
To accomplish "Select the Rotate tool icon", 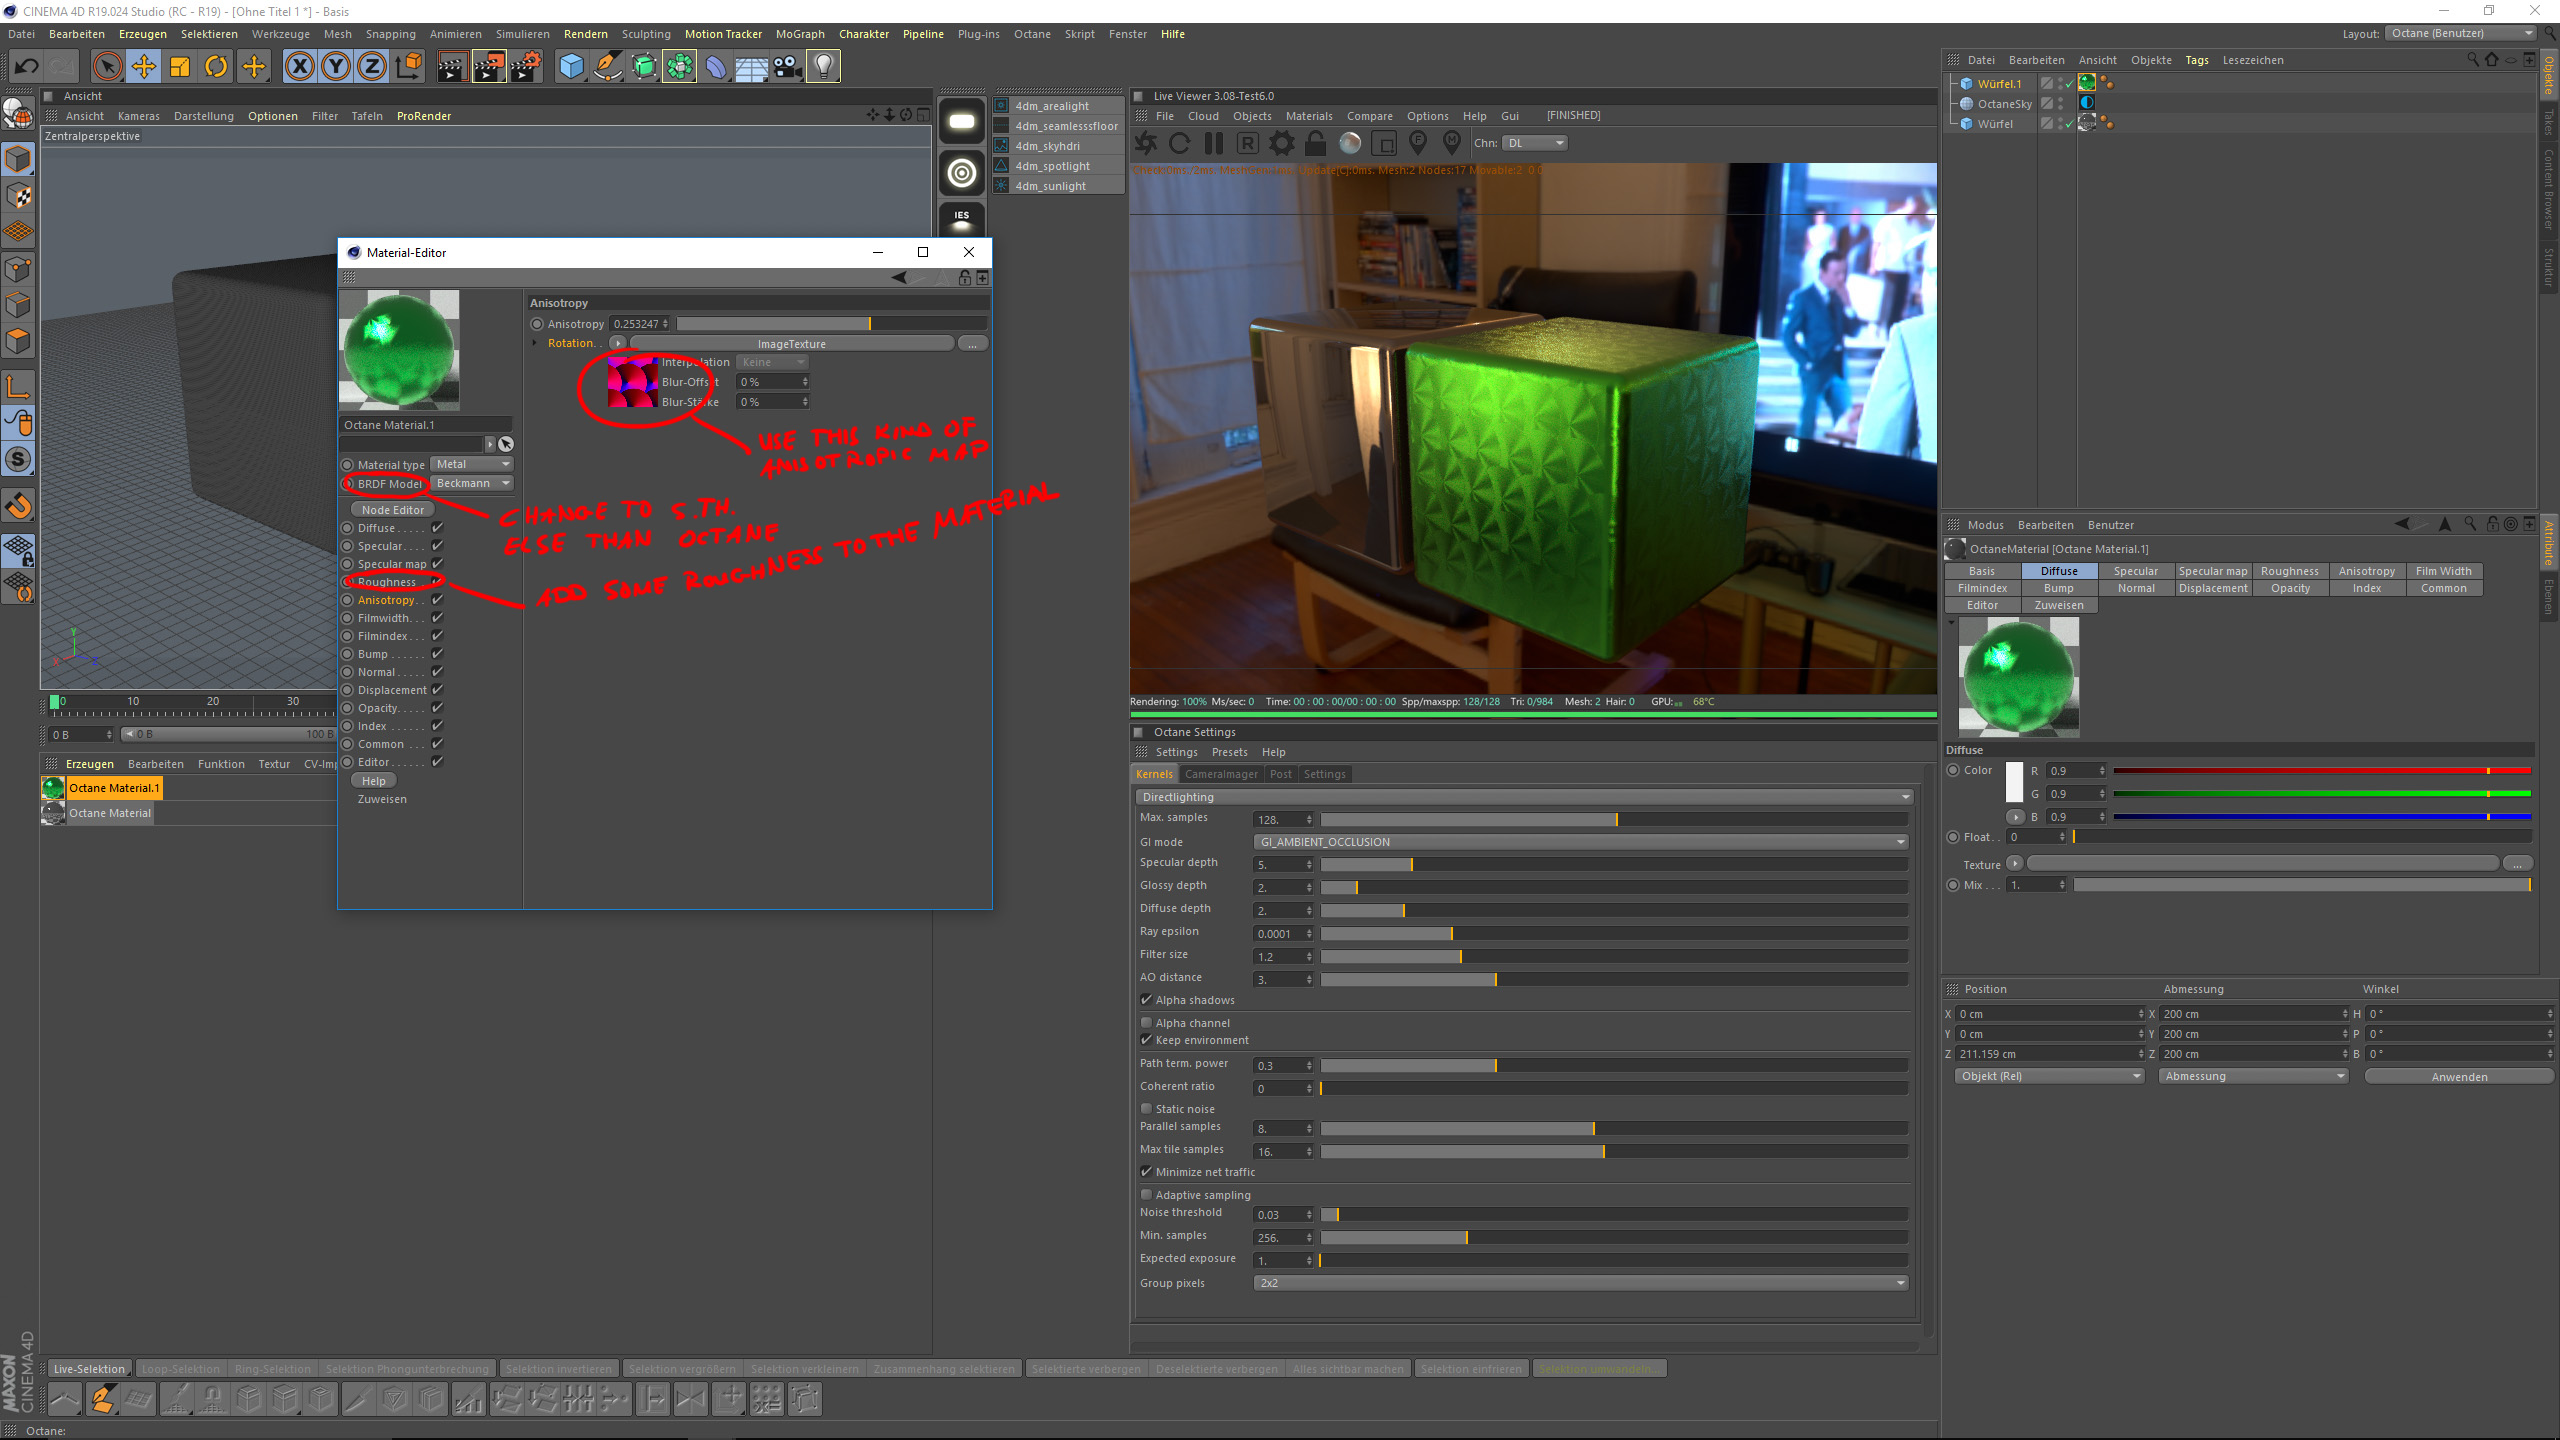I will pos(216,67).
